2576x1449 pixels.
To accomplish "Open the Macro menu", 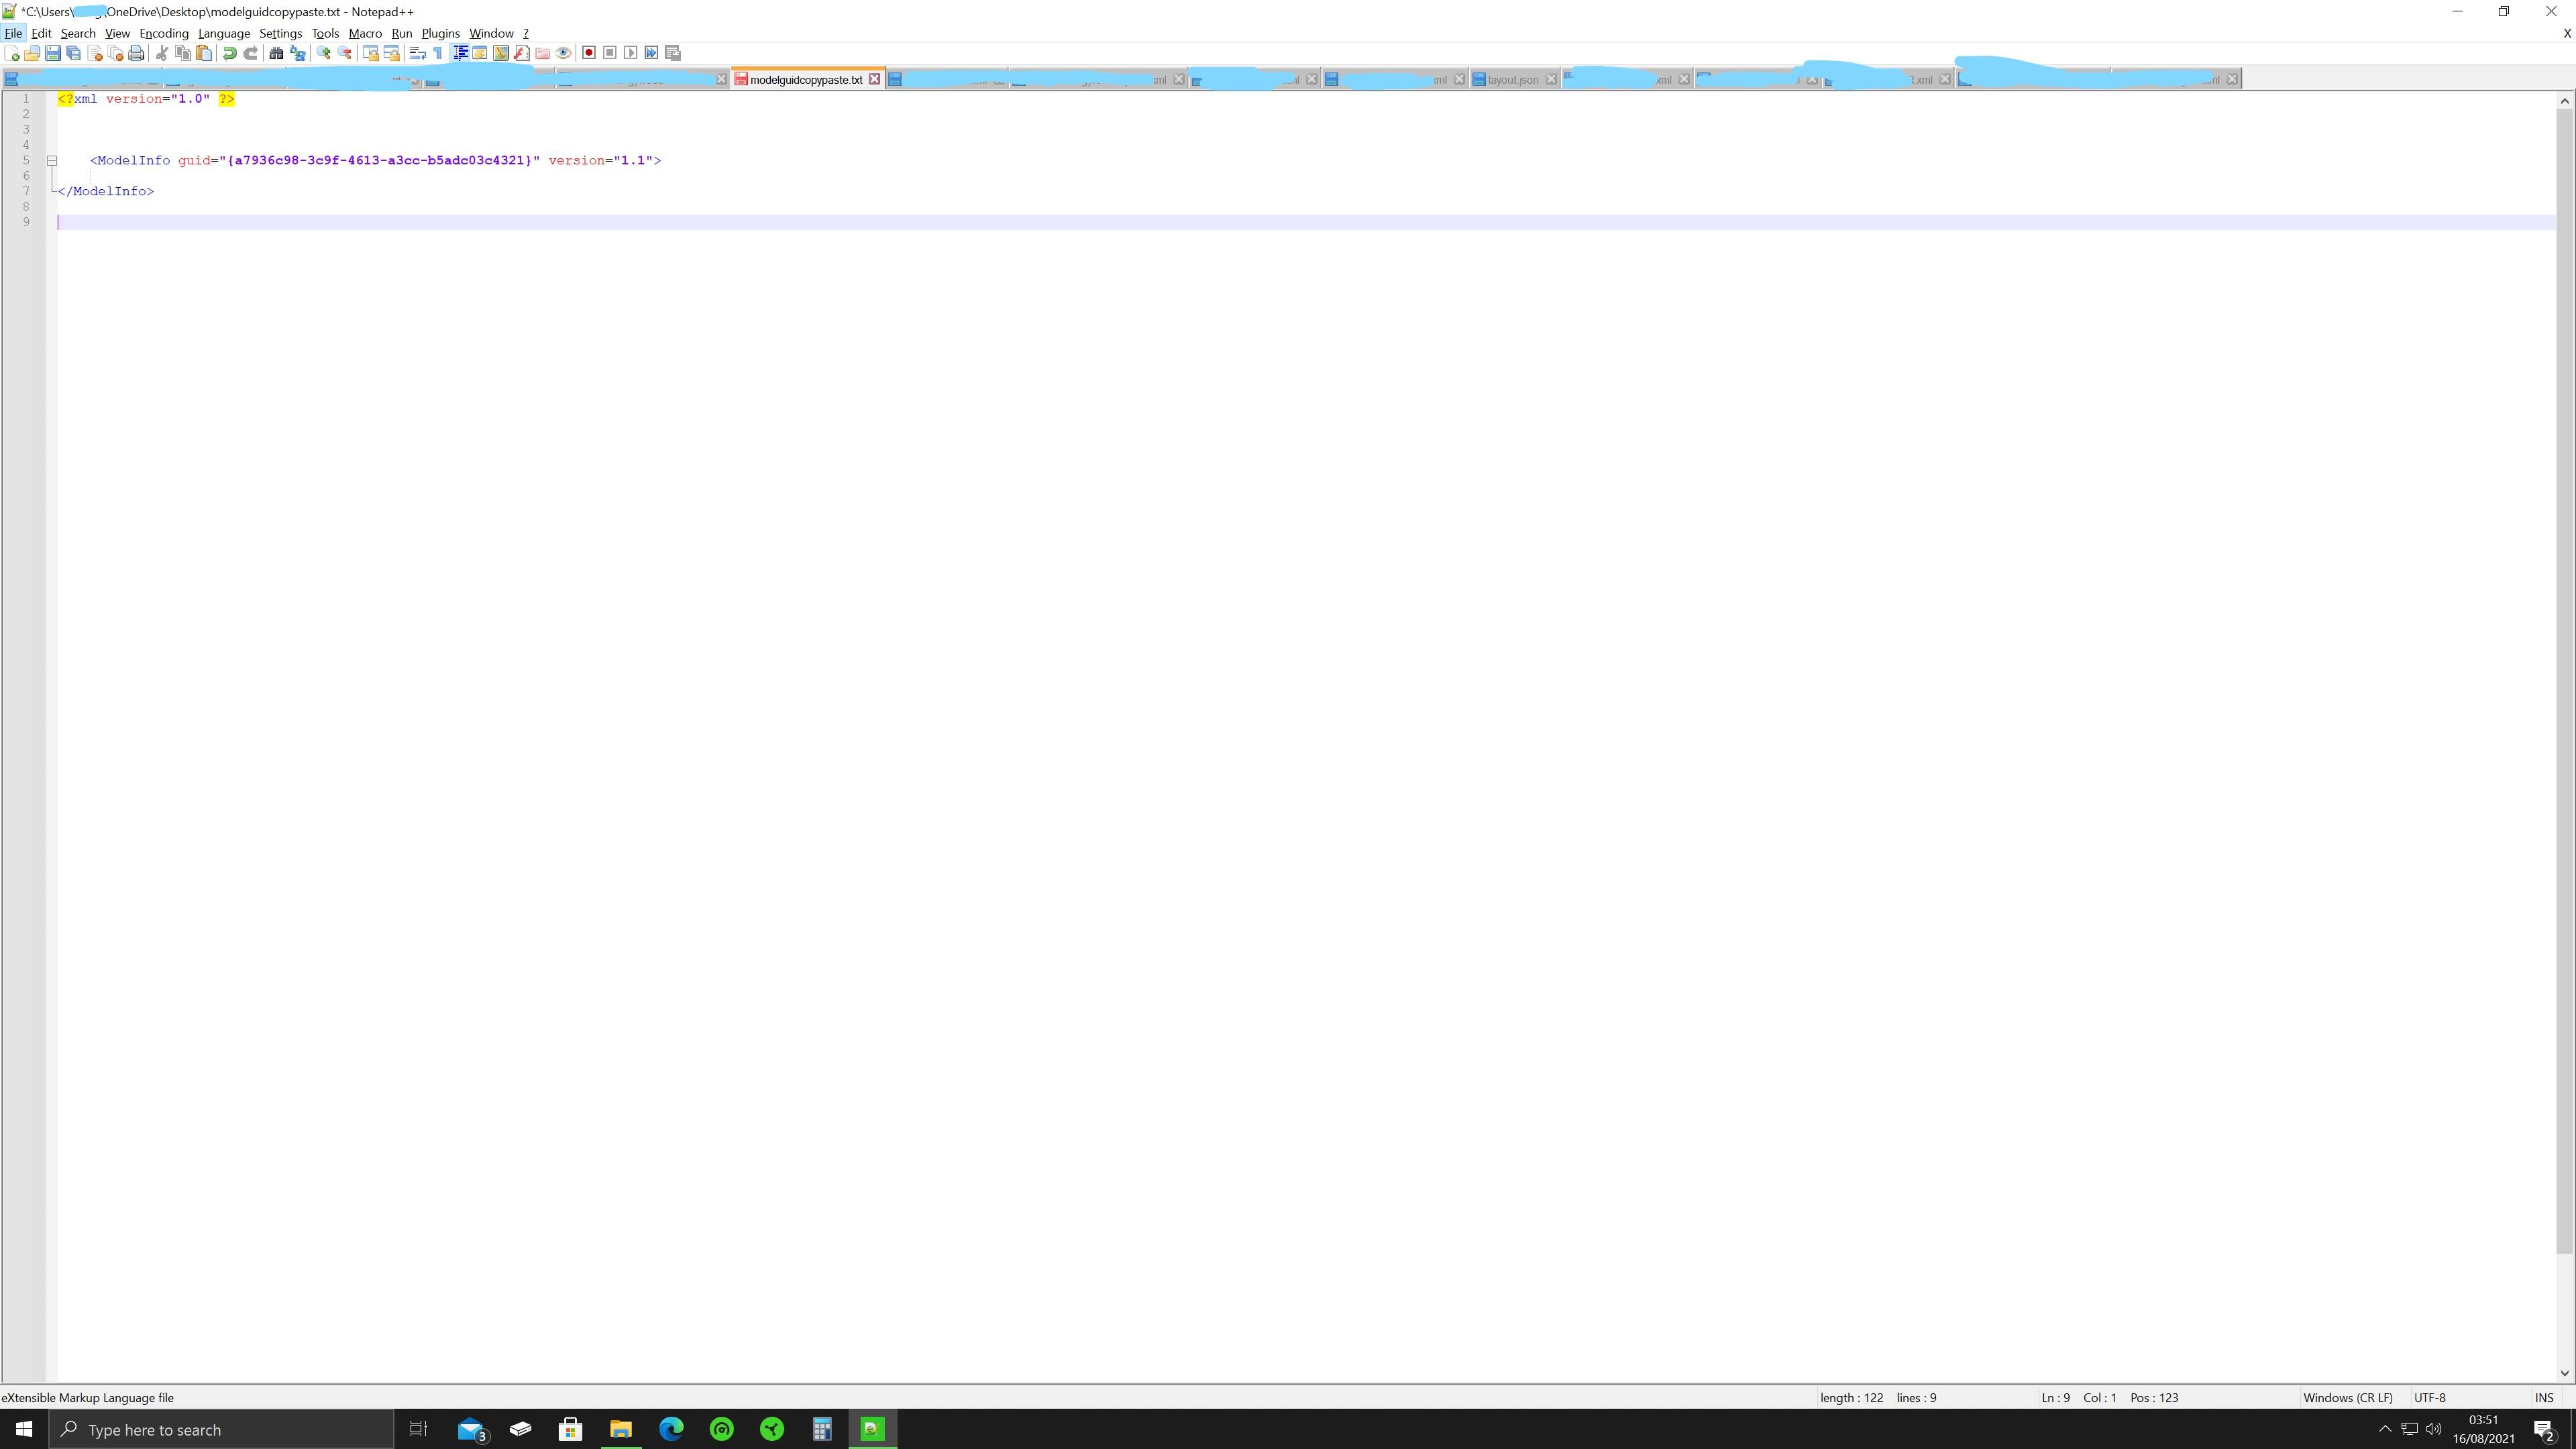I will (365, 33).
